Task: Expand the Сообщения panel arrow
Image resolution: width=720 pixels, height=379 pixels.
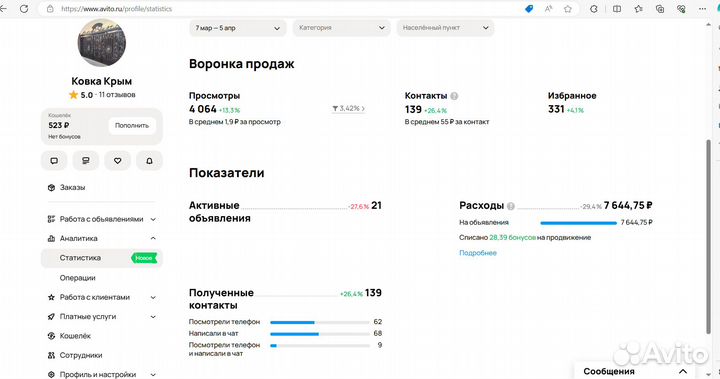Action: [683, 371]
